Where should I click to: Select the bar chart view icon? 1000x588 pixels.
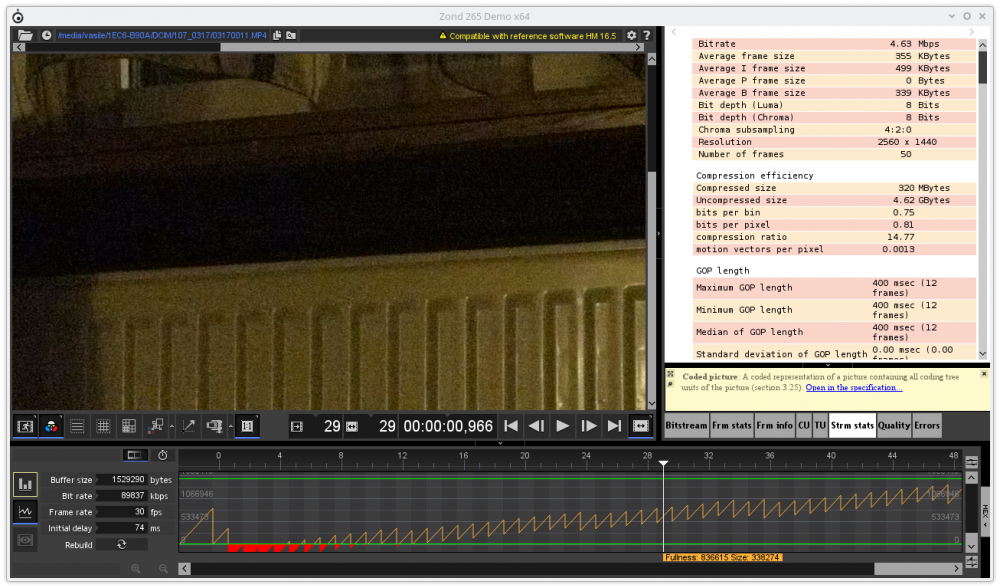point(25,485)
